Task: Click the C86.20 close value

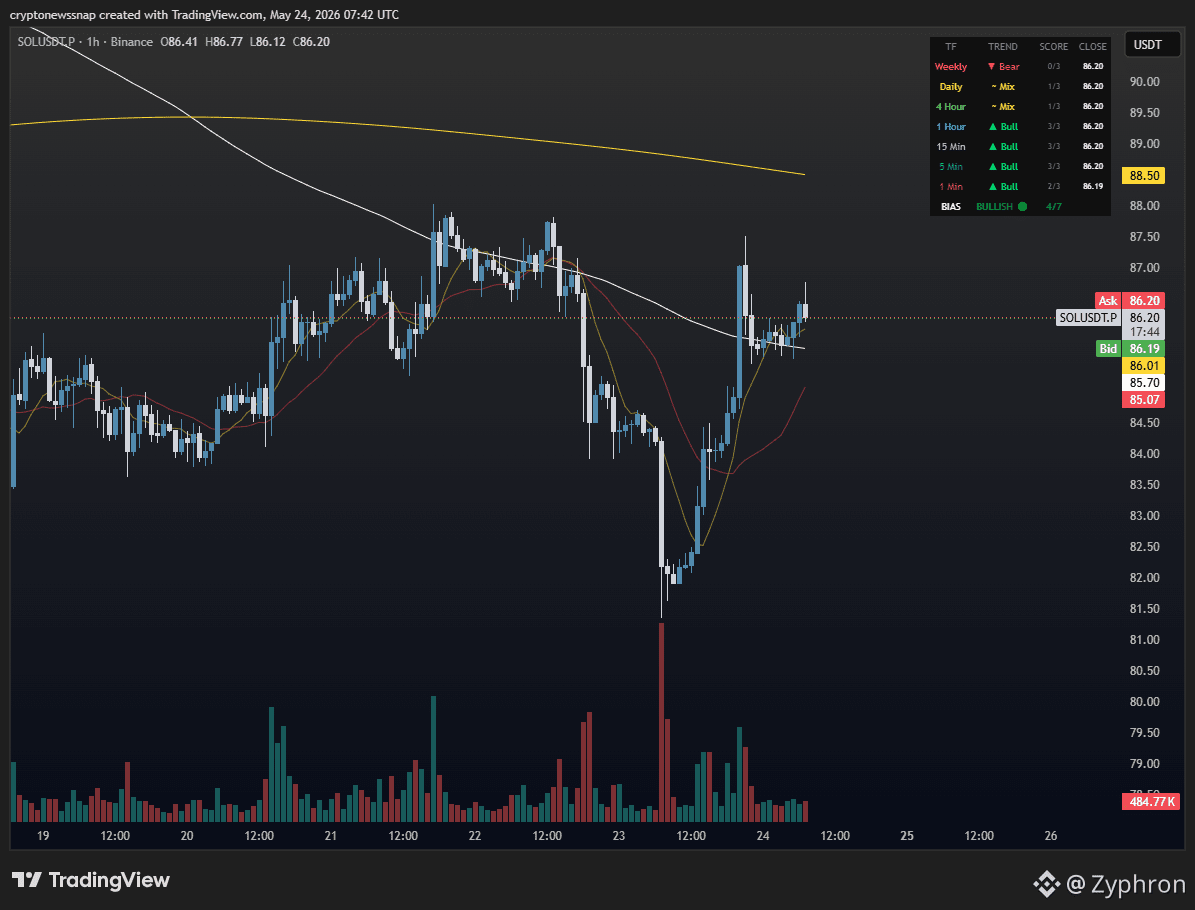Action: point(311,42)
